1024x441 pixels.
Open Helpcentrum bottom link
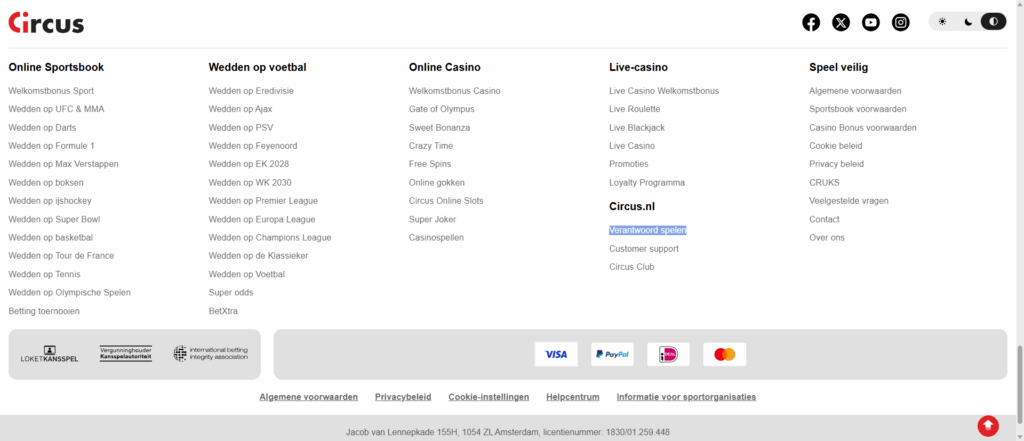click(573, 397)
